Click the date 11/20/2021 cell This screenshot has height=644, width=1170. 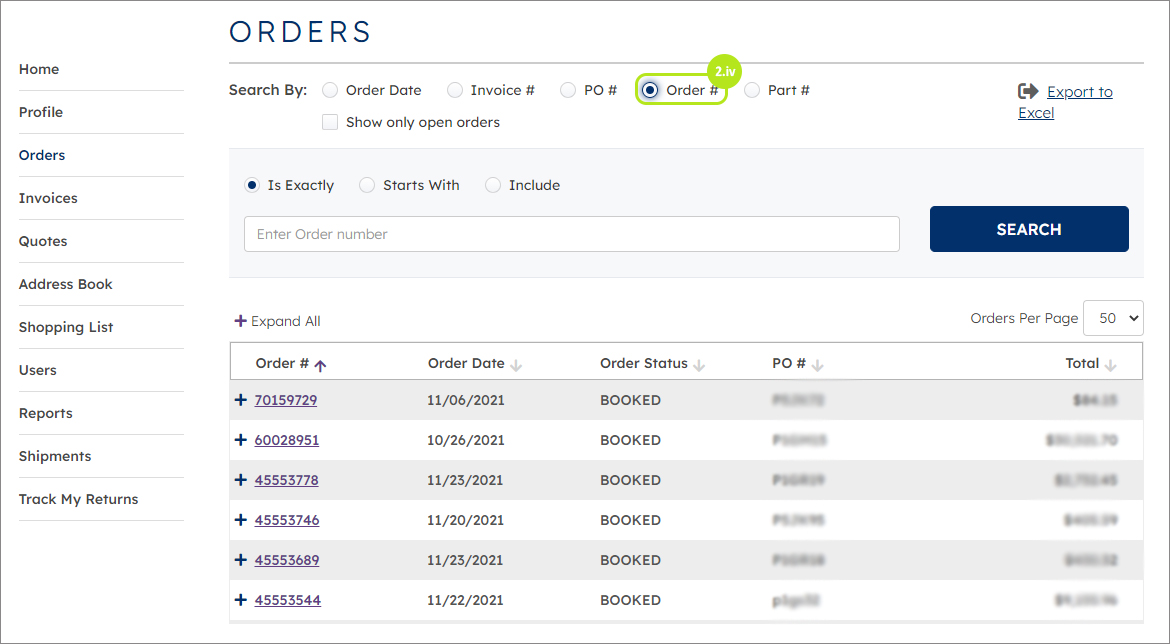pos(465,520)
